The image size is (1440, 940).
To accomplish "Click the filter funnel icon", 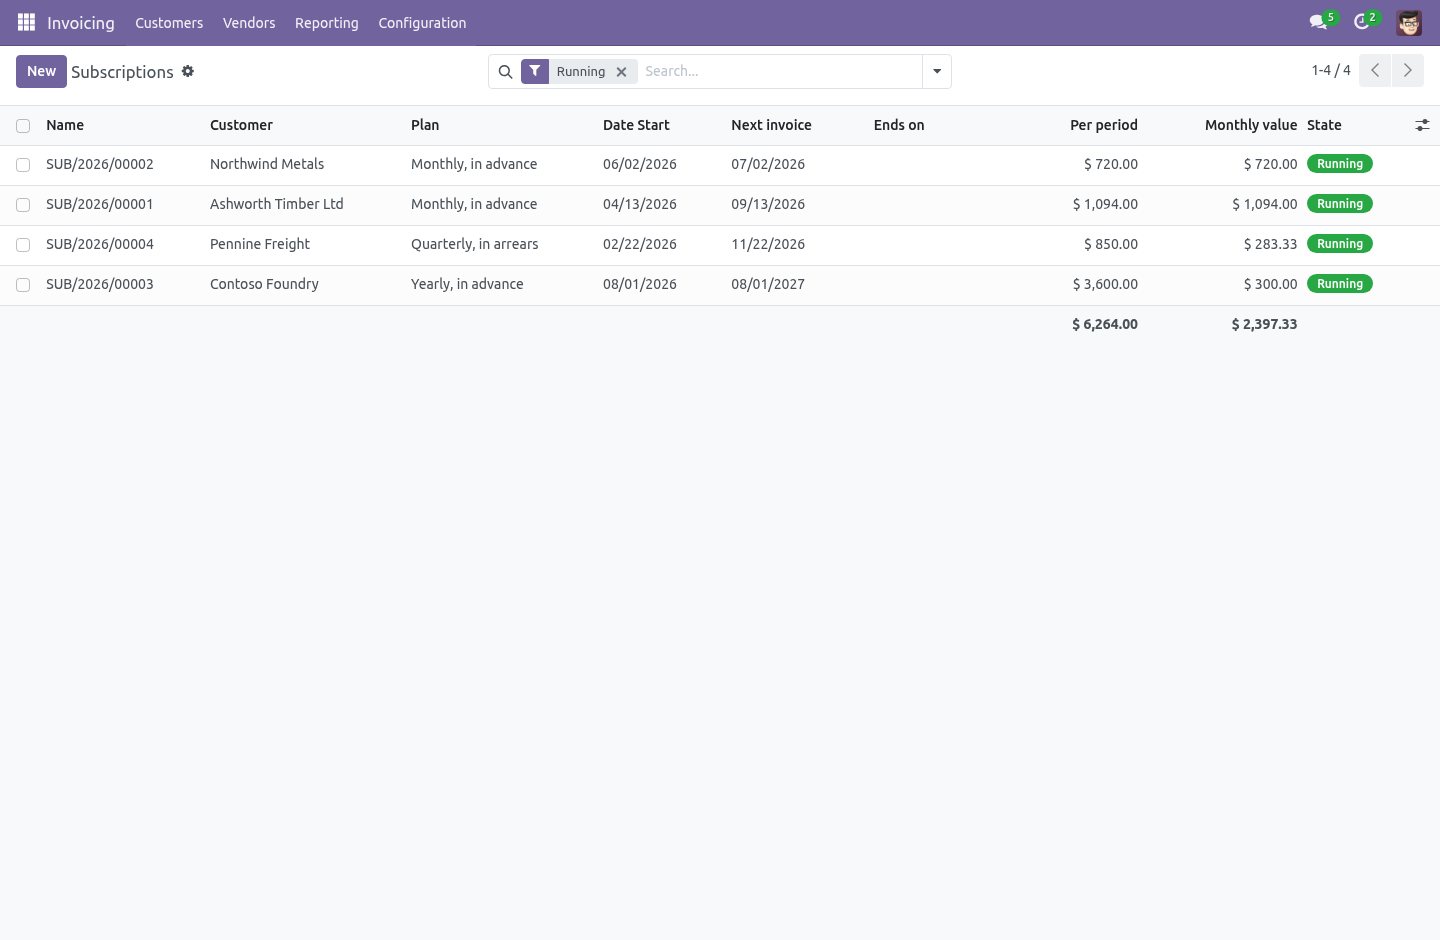I will coord(535,71).
